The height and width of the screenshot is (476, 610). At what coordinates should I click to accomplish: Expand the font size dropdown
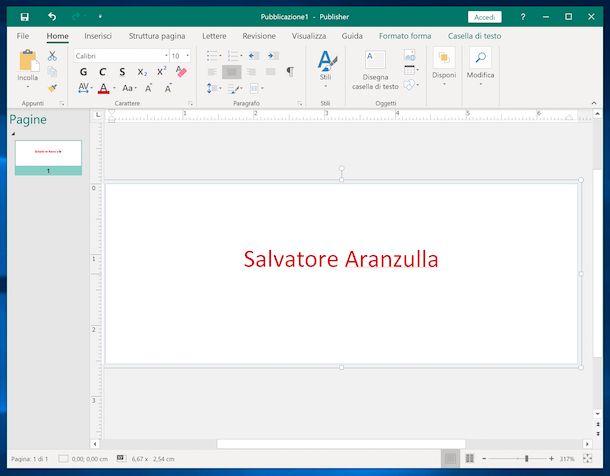coord(187,56)
